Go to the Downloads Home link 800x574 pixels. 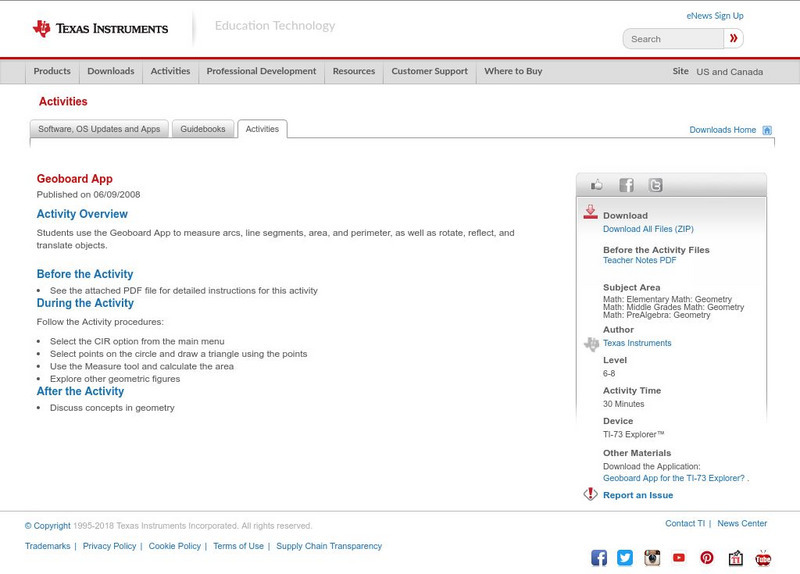(x=722, y=130)
